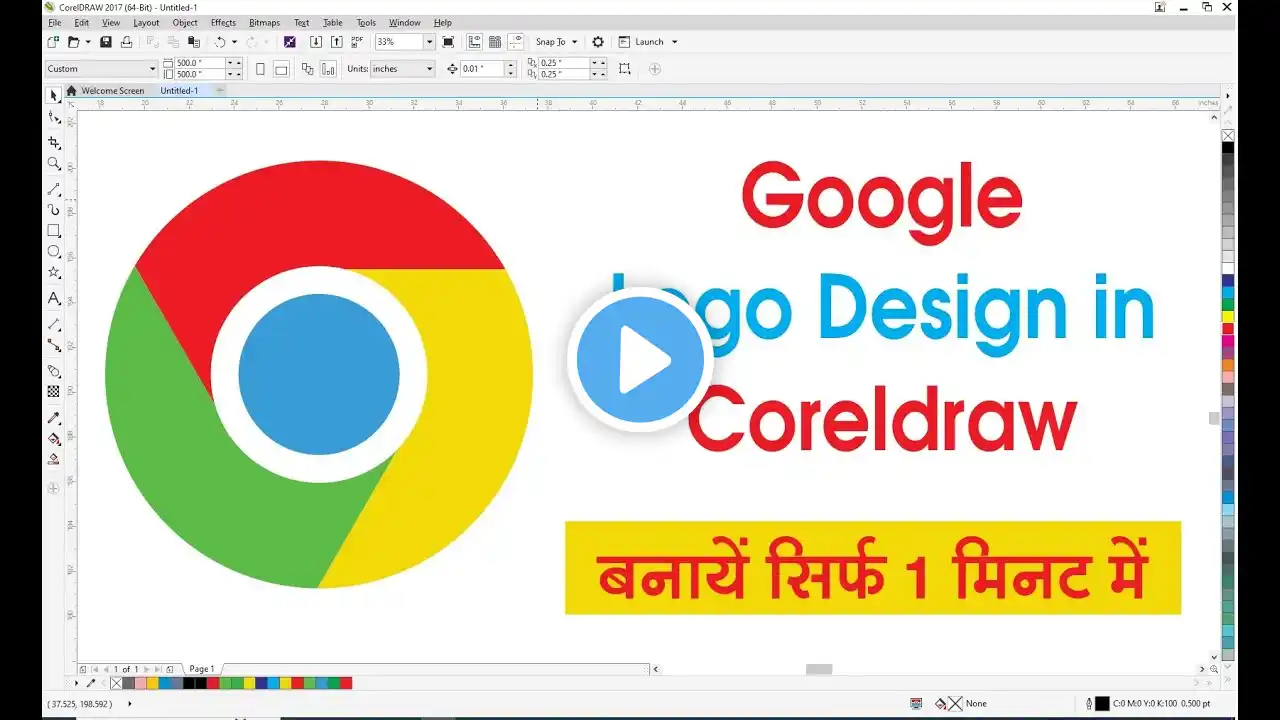The height and width of the screenshot is (720, 1280).
Task: Click the red swatch in right color palette
Action: pyautogui.click(x=1228, y=329)
